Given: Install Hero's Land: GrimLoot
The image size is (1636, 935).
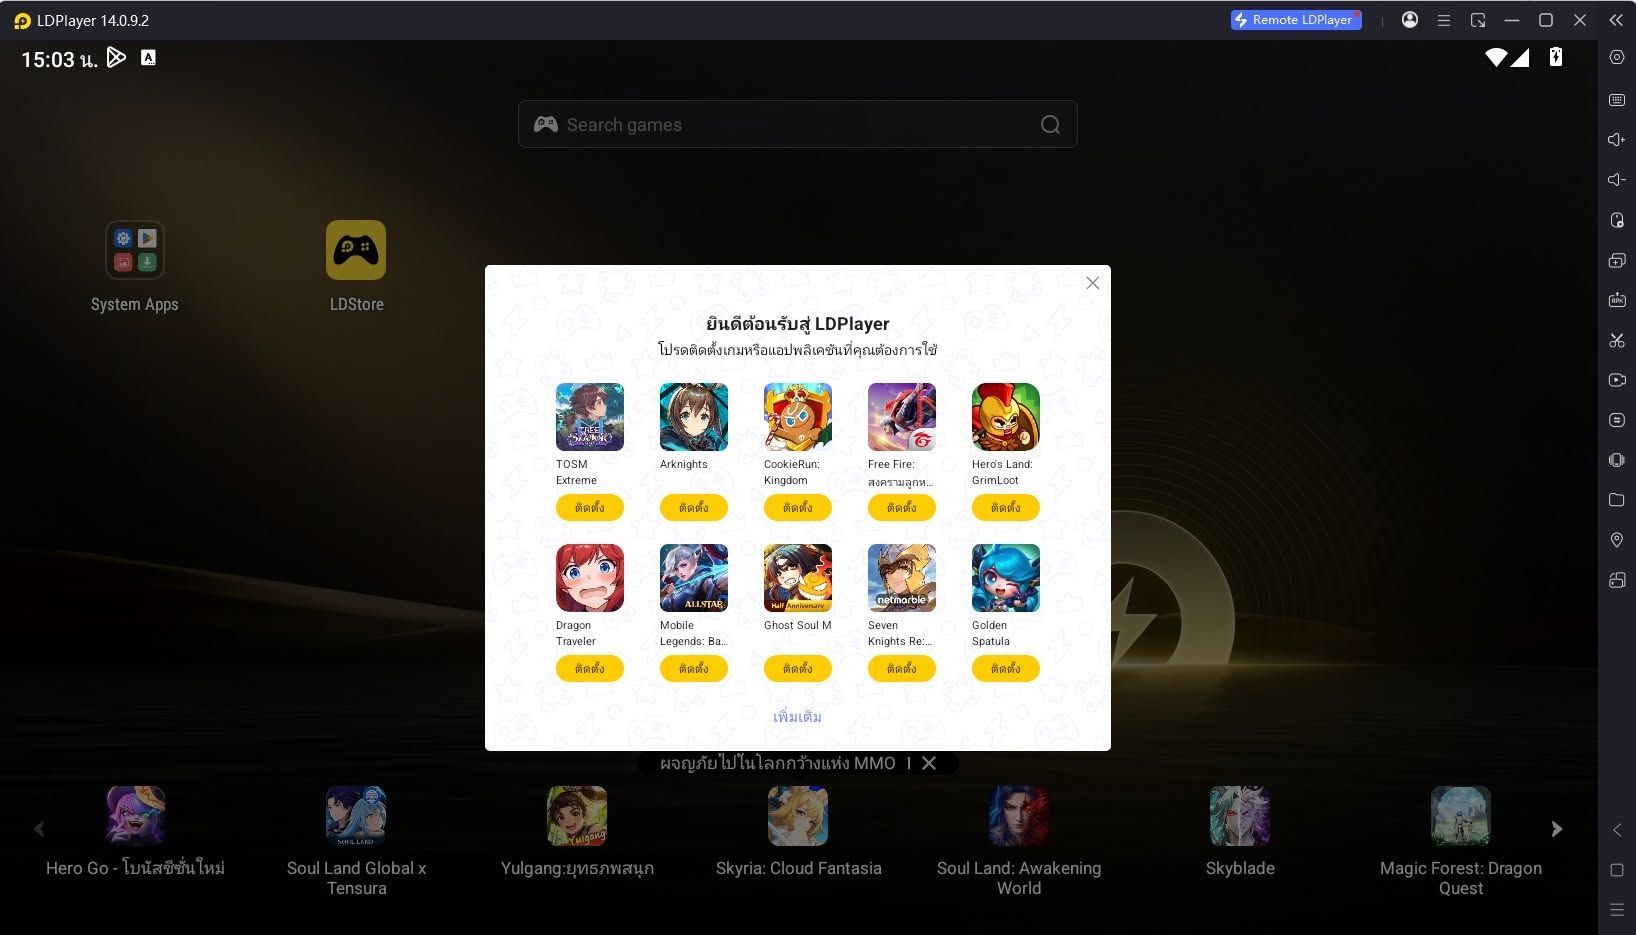Looking at the screenshot, I should point(1006,508).
